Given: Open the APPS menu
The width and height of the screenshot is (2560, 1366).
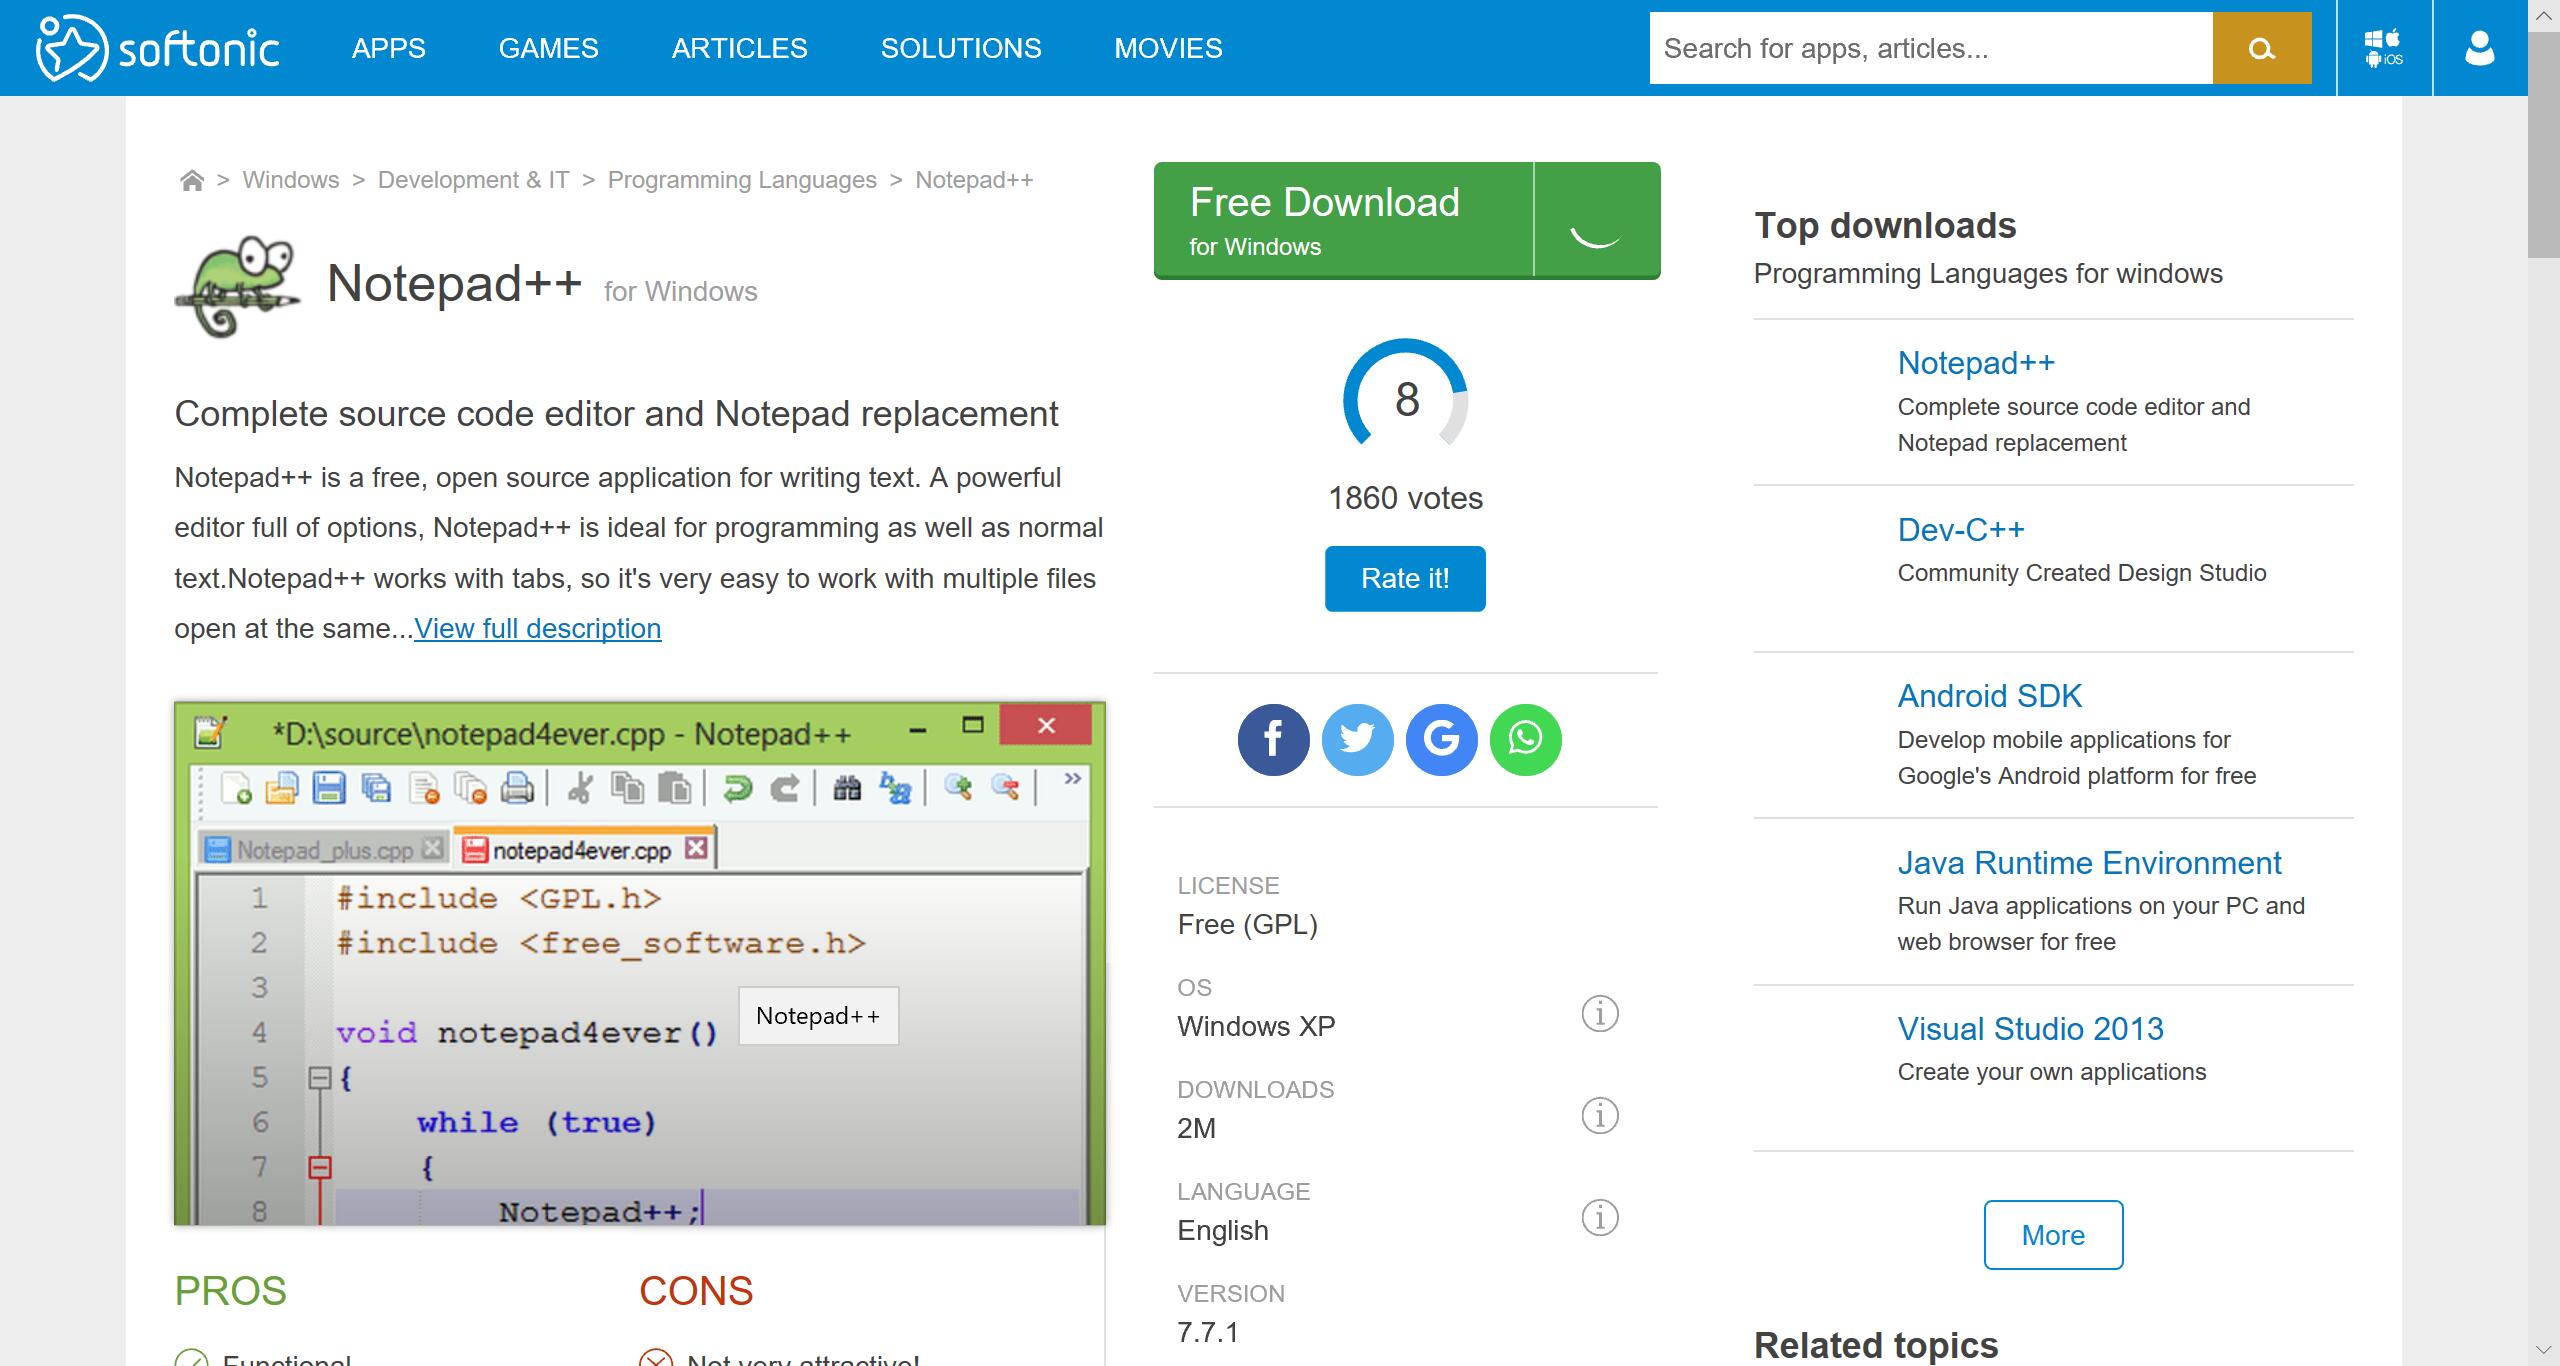Looking at the screenshot, I should [389, 48].
